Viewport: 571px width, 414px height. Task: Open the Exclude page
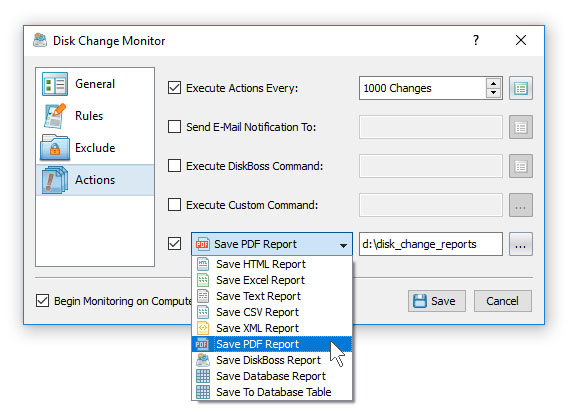(95, 148)
